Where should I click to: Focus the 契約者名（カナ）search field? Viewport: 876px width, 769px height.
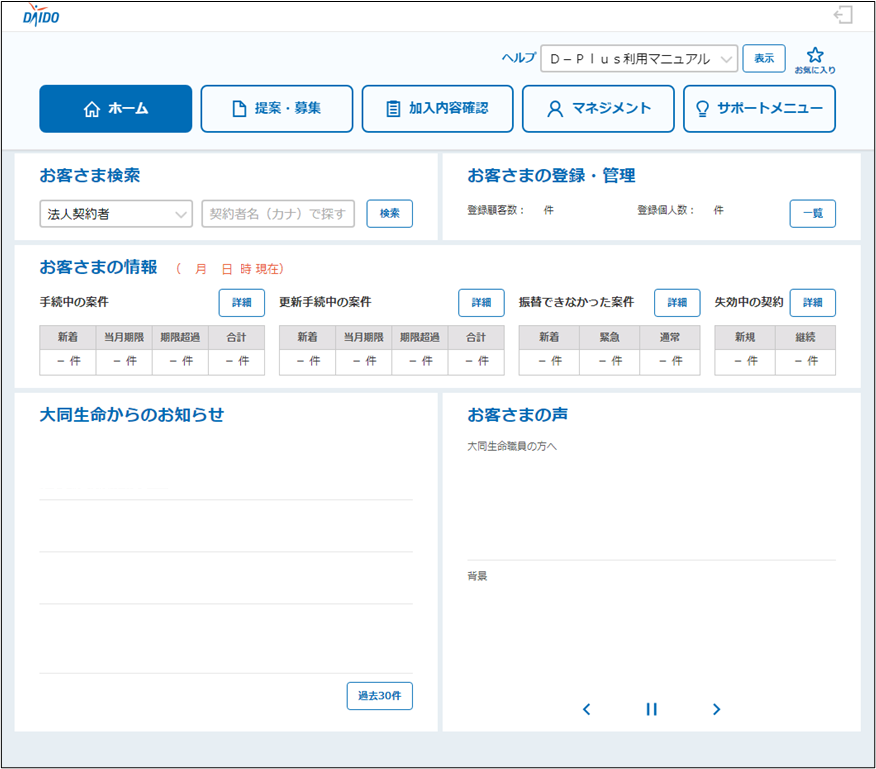point(278,213)
